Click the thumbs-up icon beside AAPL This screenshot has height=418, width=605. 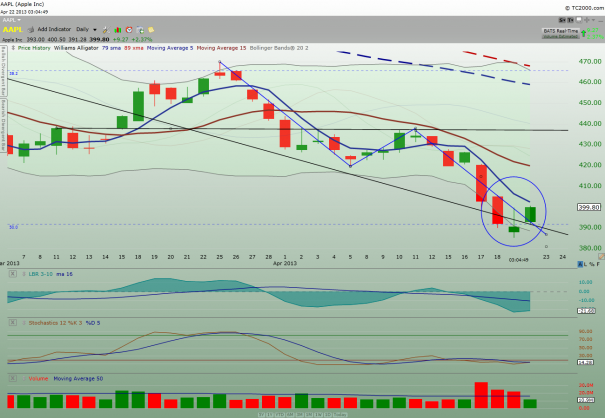click(31, 29)
